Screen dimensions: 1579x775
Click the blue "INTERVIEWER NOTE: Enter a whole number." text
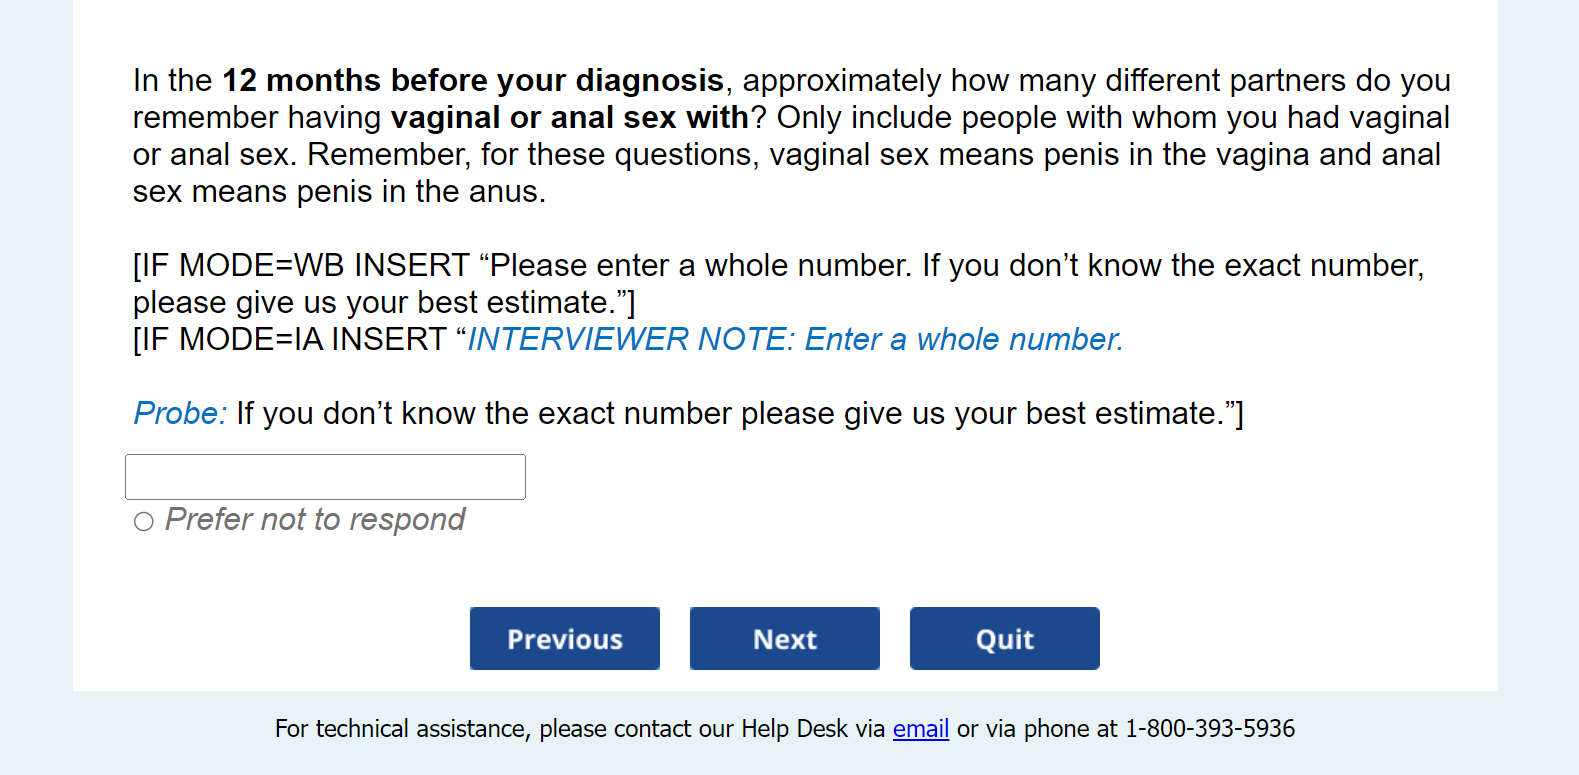tap(795, 340)
